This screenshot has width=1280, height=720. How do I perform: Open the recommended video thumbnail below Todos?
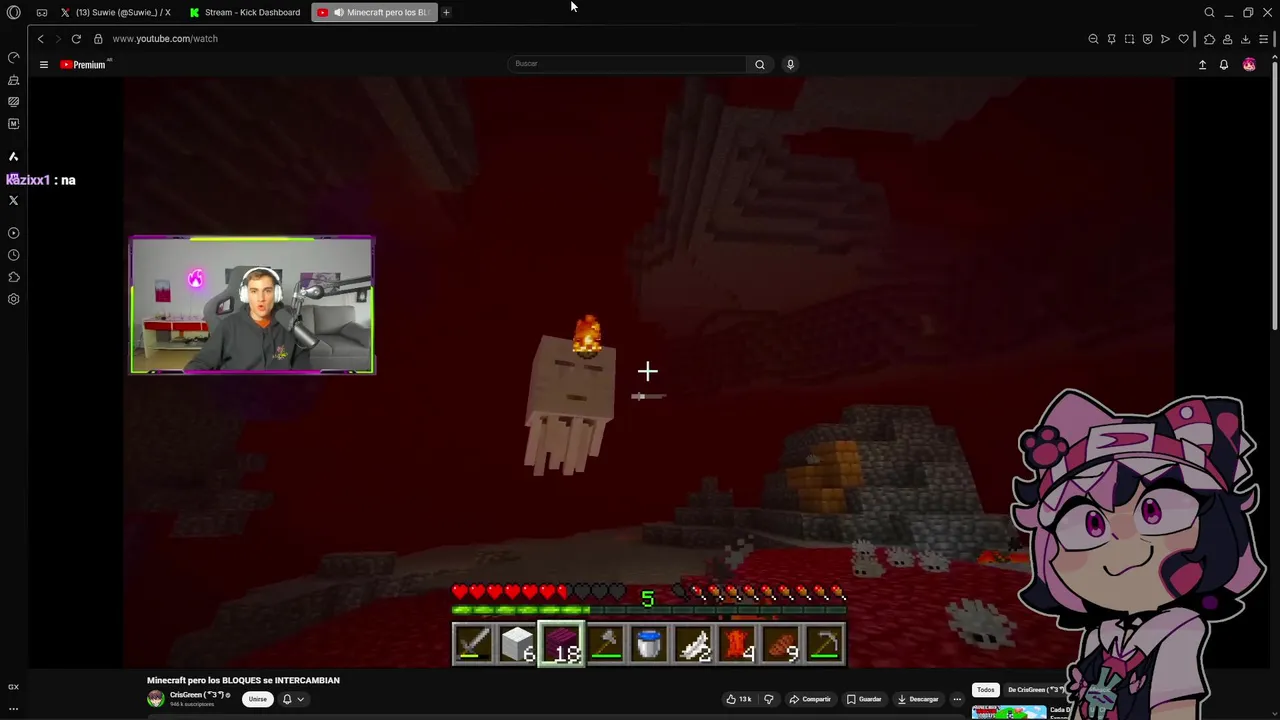pos(1009,712)
